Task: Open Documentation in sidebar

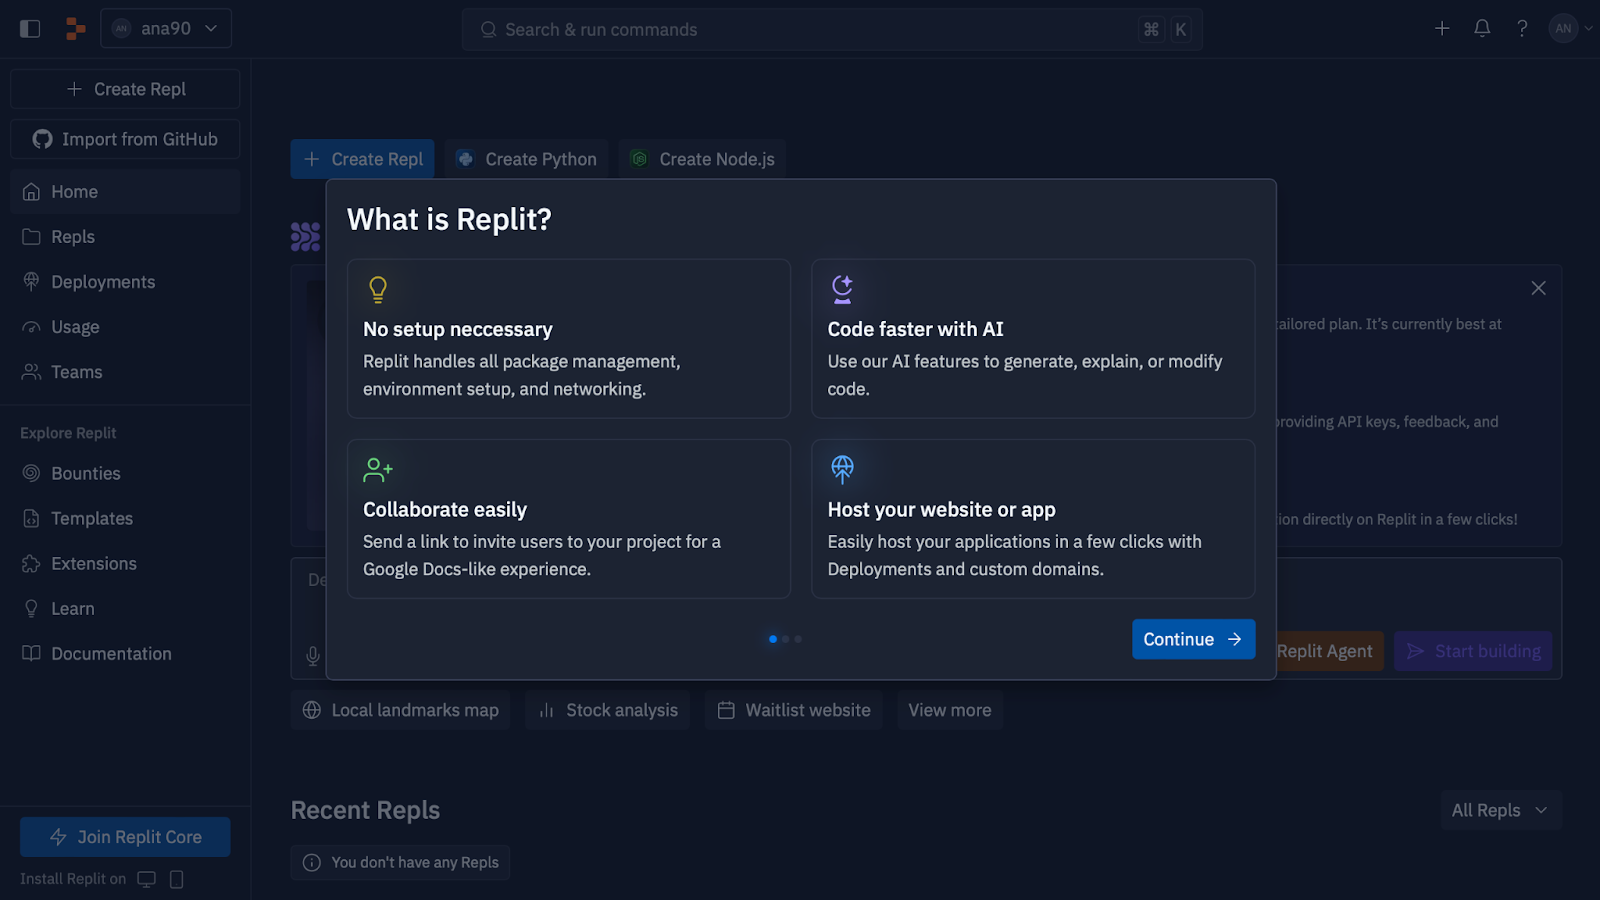Action: click(x=125, y=653)
